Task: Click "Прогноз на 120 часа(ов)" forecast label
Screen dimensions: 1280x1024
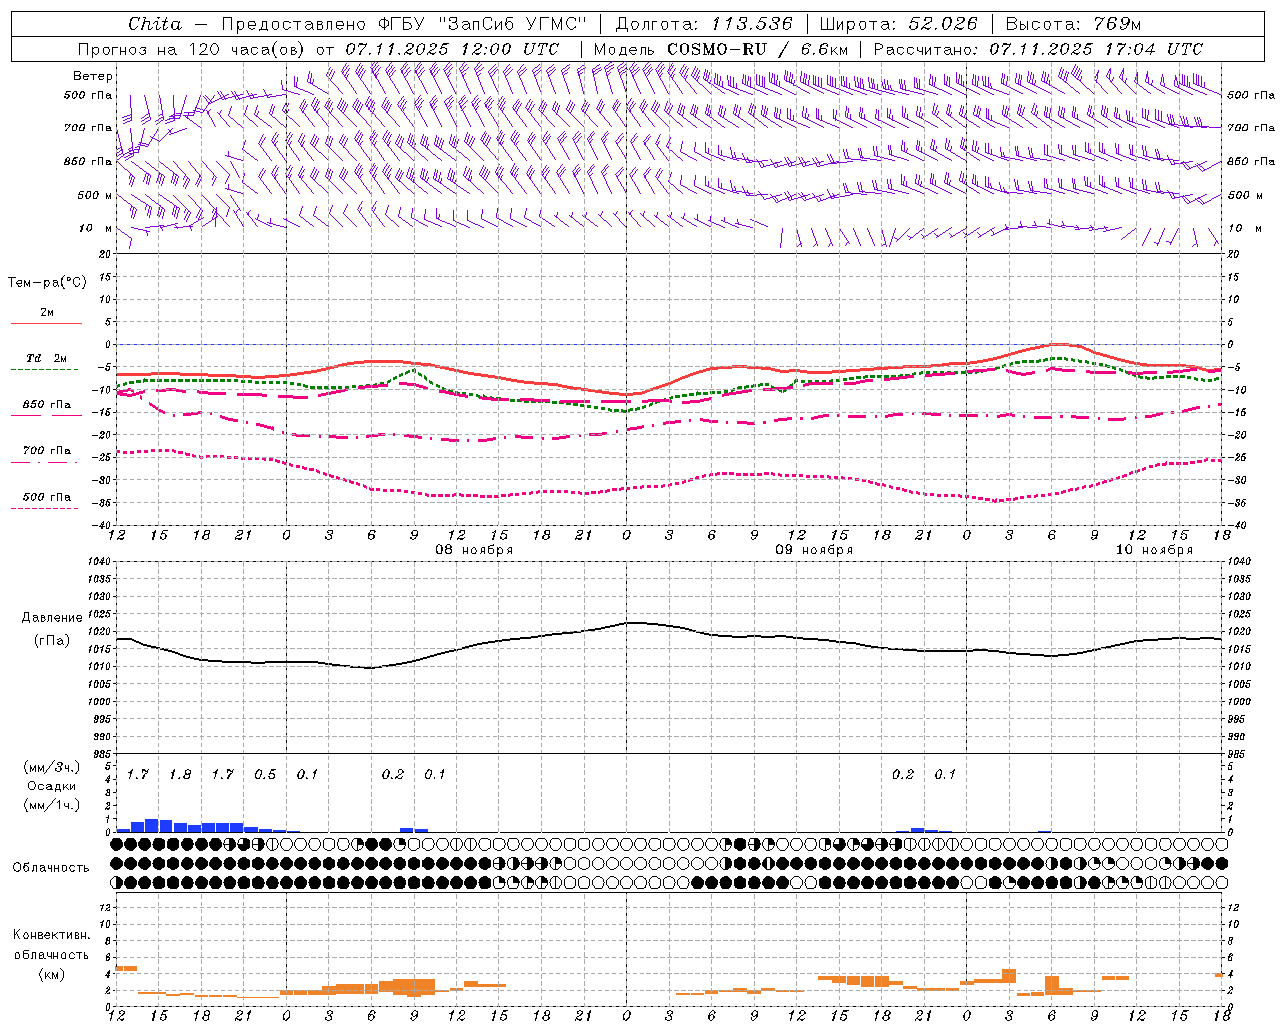Action: point(192,49)
